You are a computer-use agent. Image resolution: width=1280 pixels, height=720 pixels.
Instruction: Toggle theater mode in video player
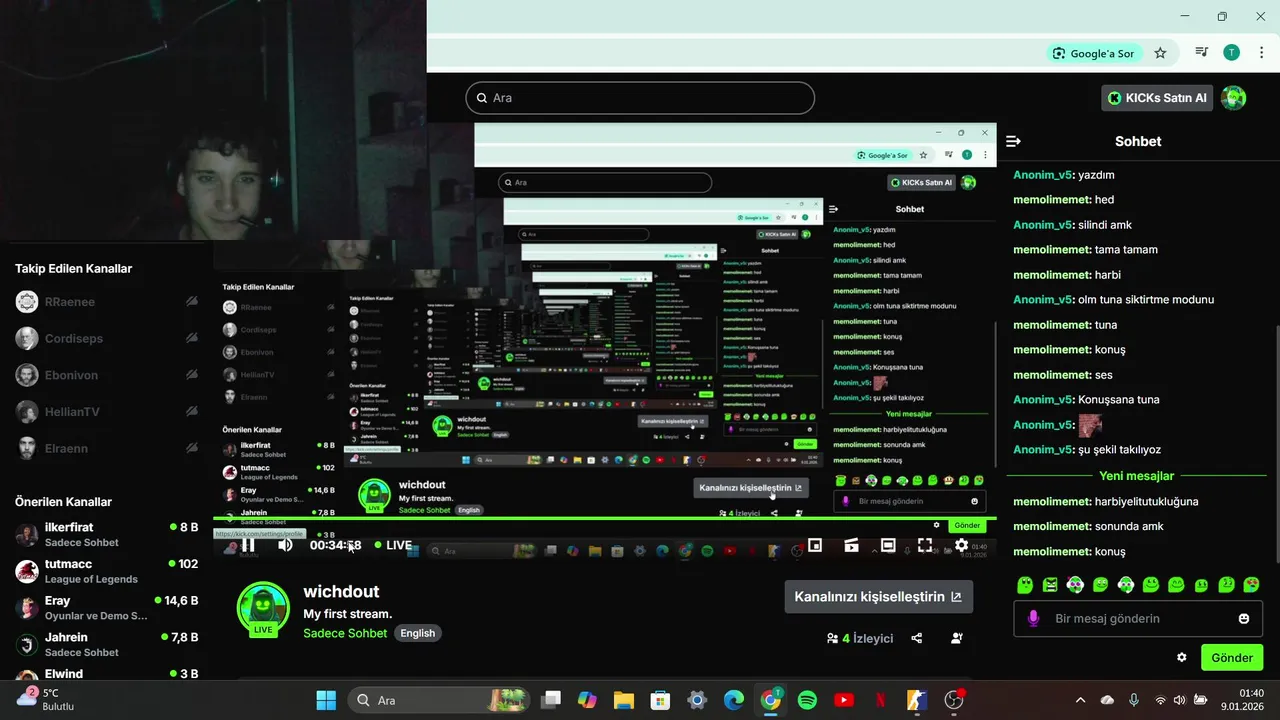pyautogui.click(x=888, y=545)
